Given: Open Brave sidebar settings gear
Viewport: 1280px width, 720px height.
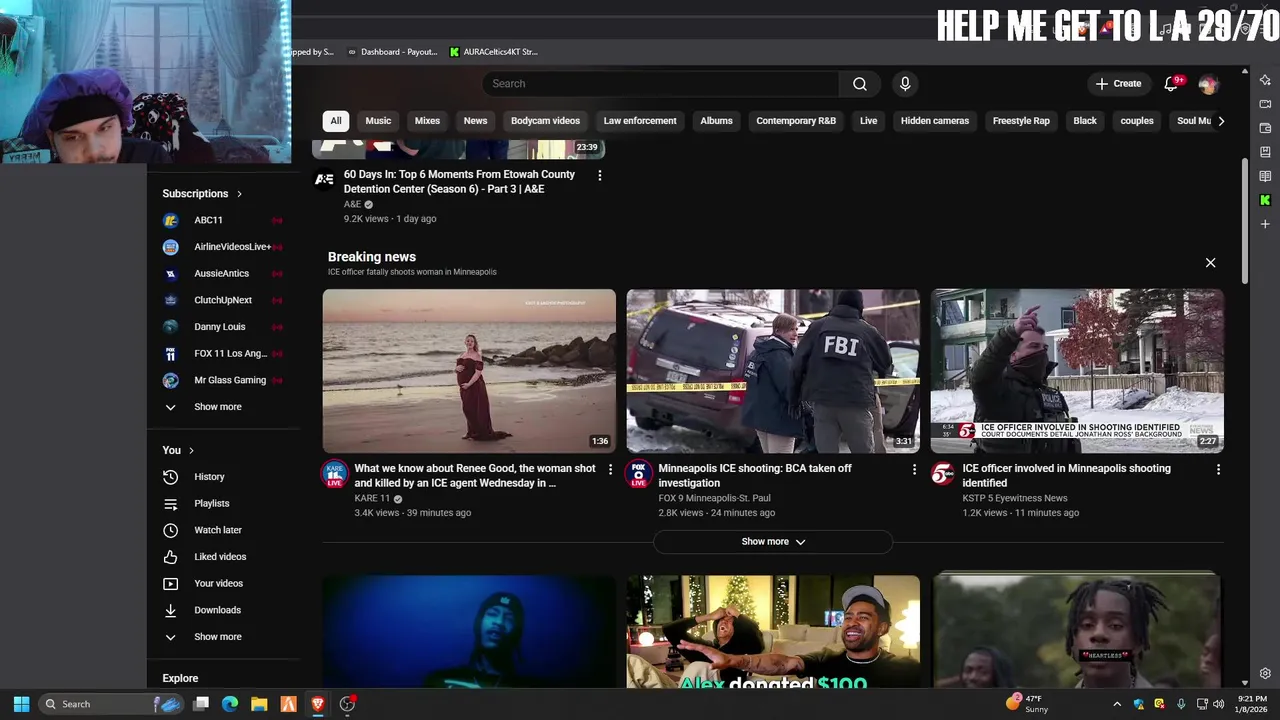Looking at the screenshot, I should click(1265, 673).
